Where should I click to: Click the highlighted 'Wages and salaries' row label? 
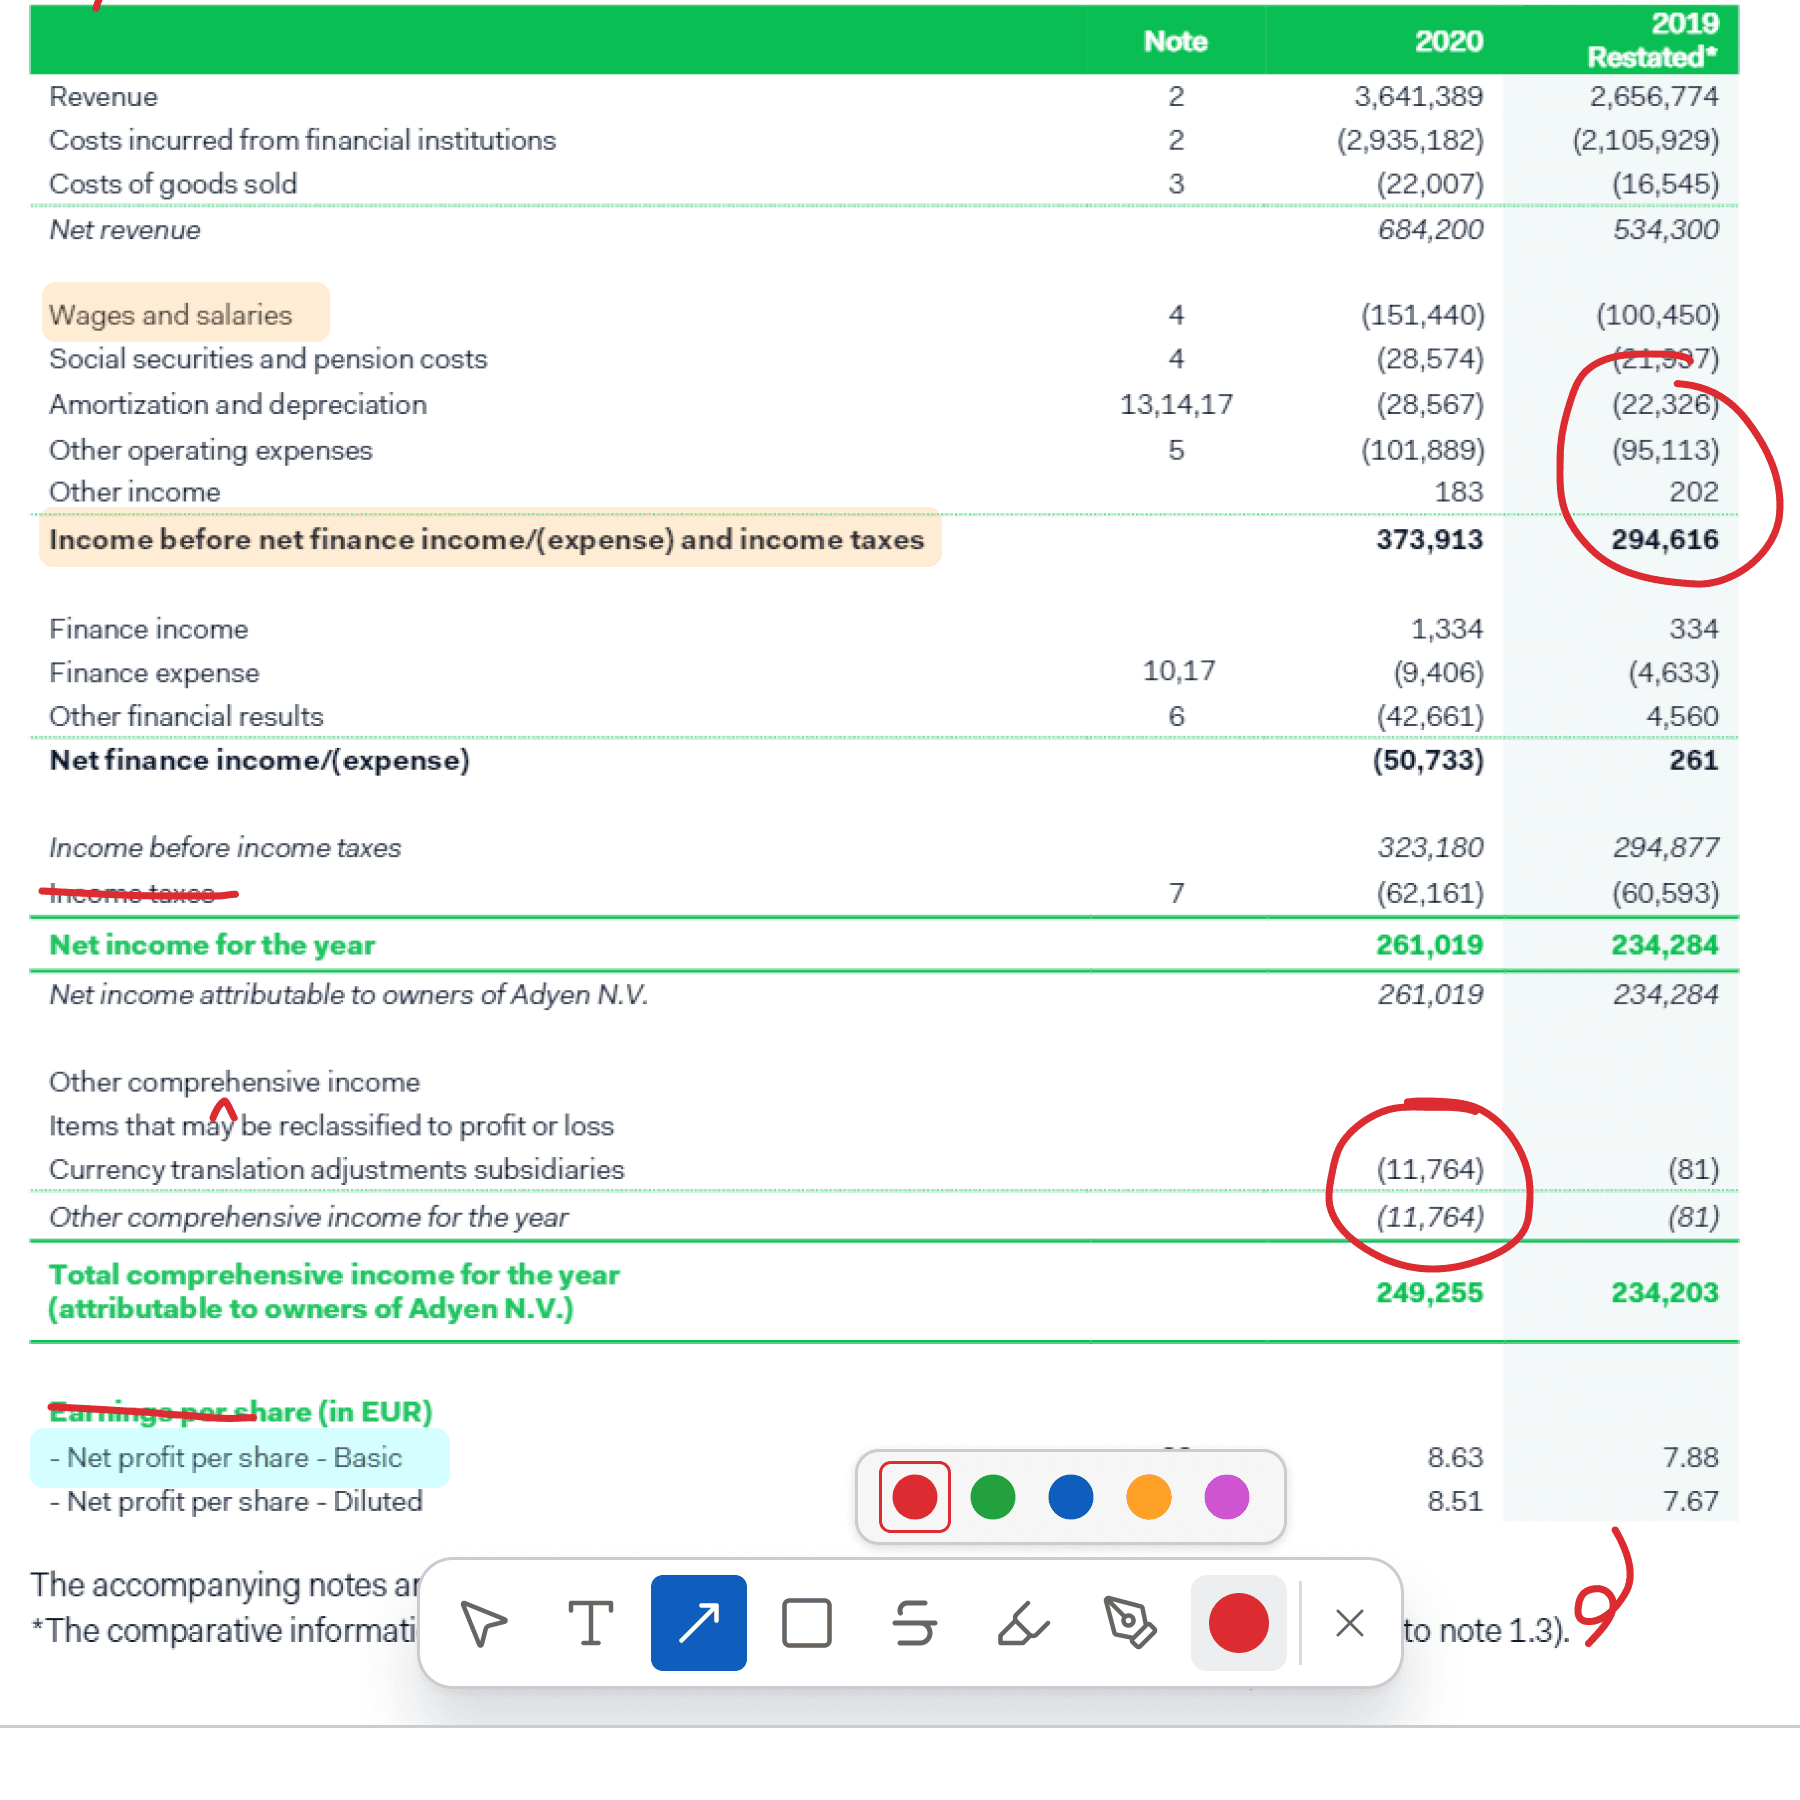(x=171, y=315)
